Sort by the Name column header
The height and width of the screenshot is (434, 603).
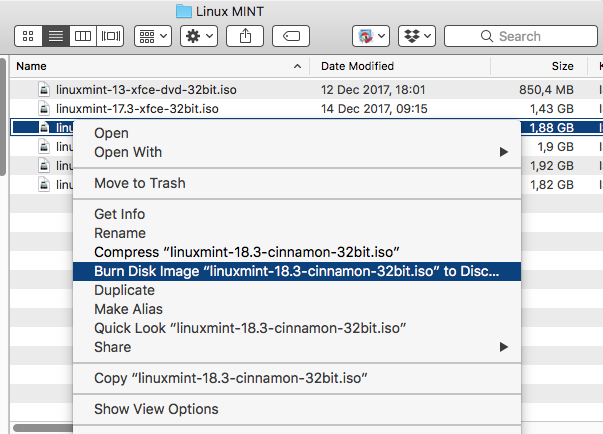[160, 66]
